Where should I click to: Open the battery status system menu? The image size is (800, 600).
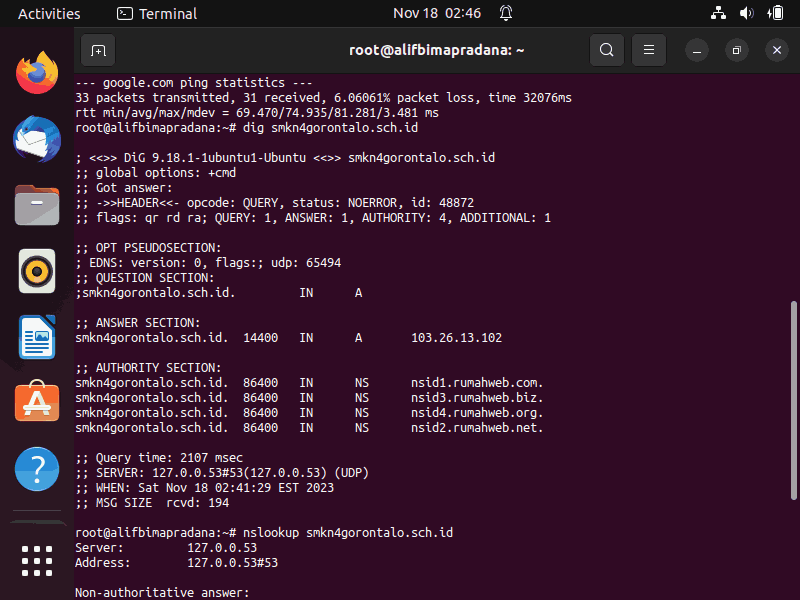click(x=775, y=13)
